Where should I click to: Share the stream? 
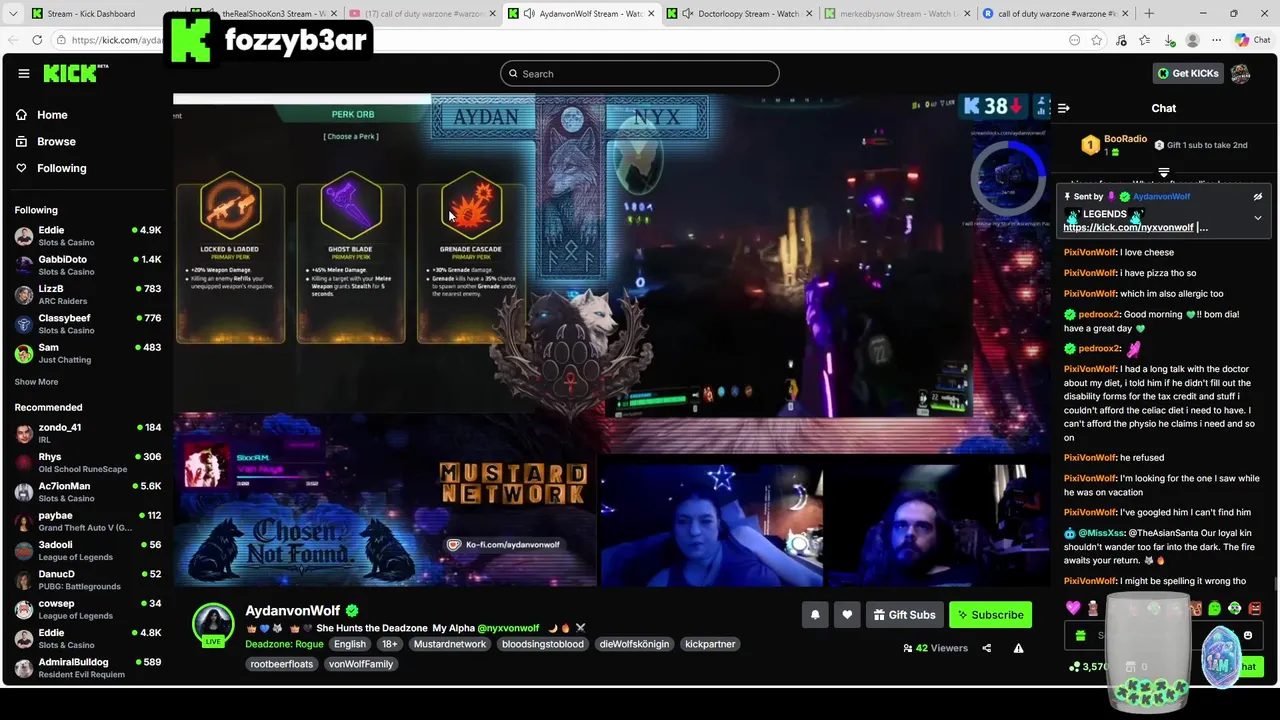coord(986,648)
